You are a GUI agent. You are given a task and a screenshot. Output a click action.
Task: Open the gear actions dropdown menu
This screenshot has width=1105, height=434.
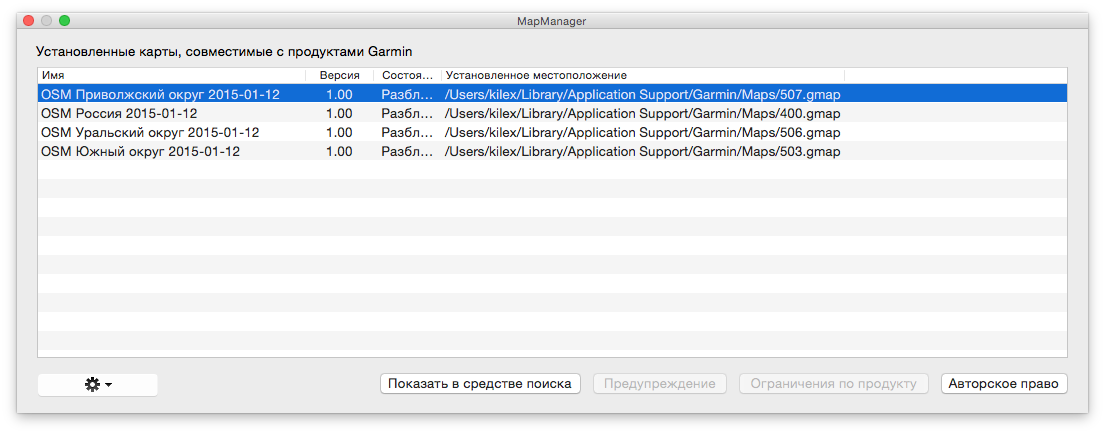[97, 385]
